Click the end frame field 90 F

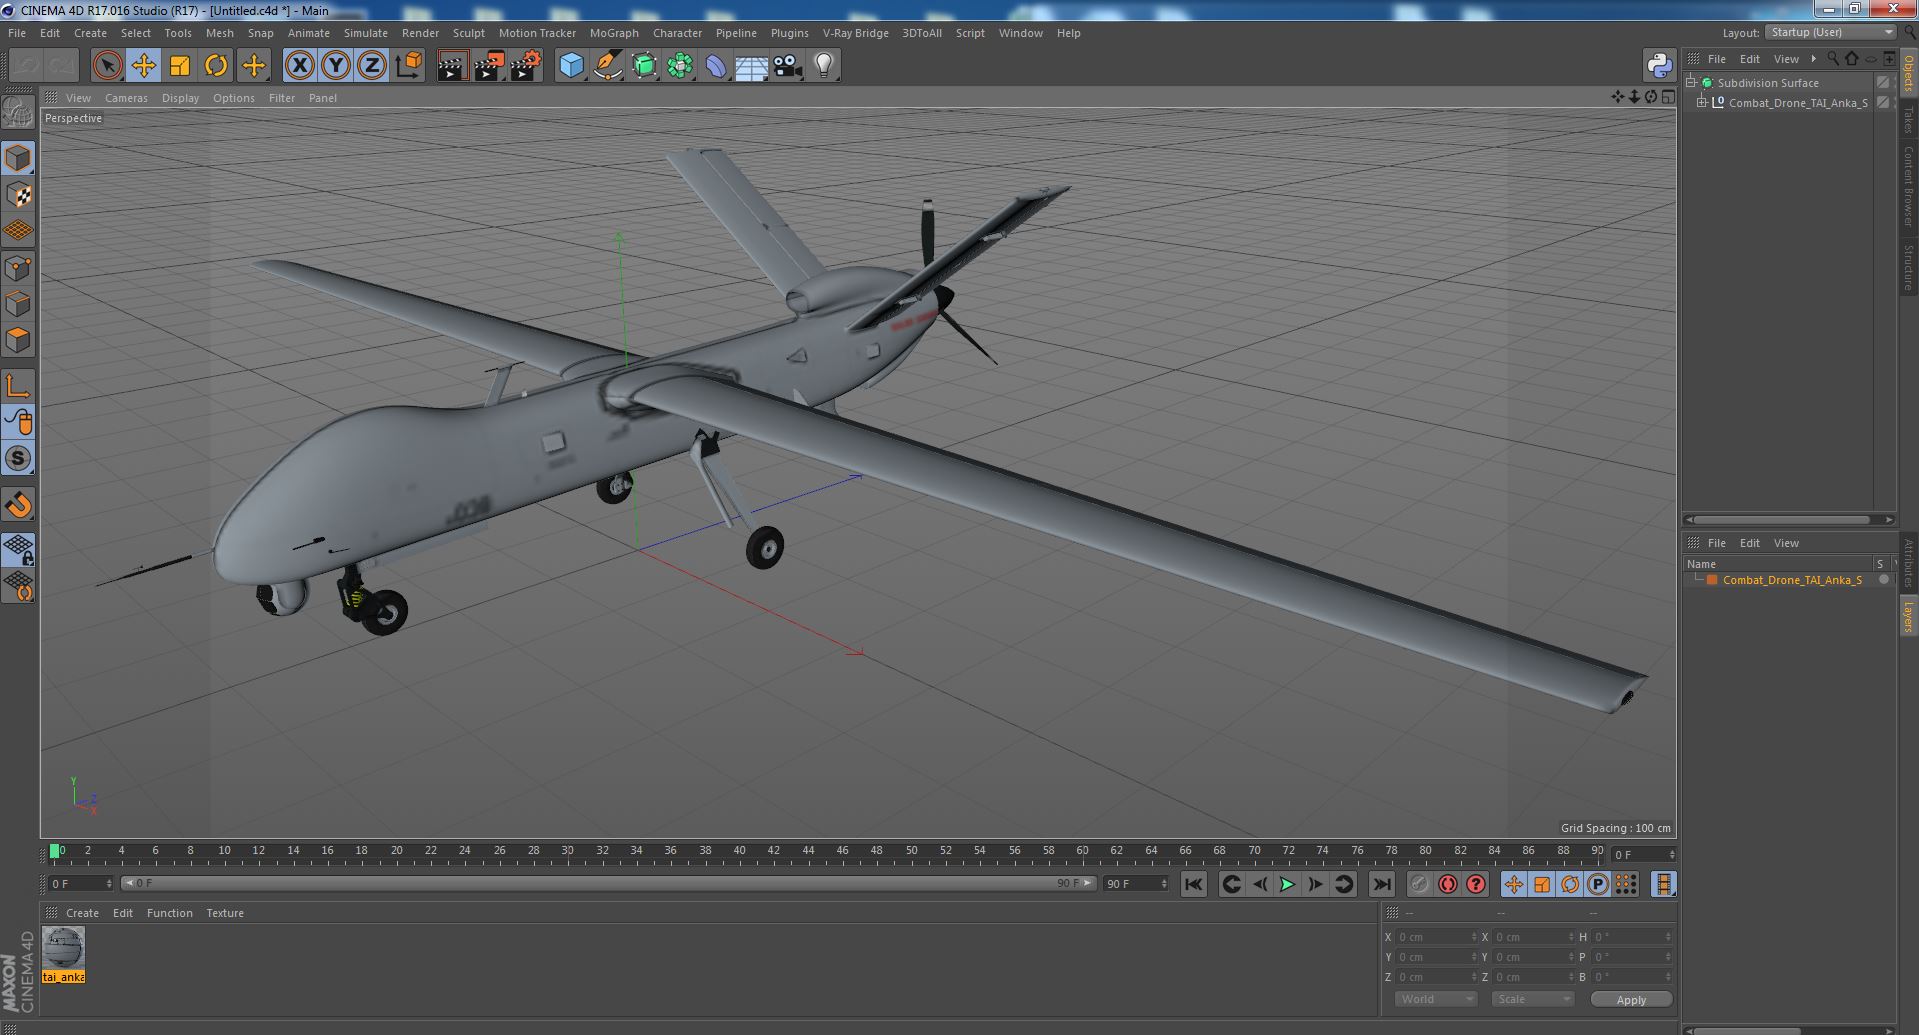(x=1135, y=884)
